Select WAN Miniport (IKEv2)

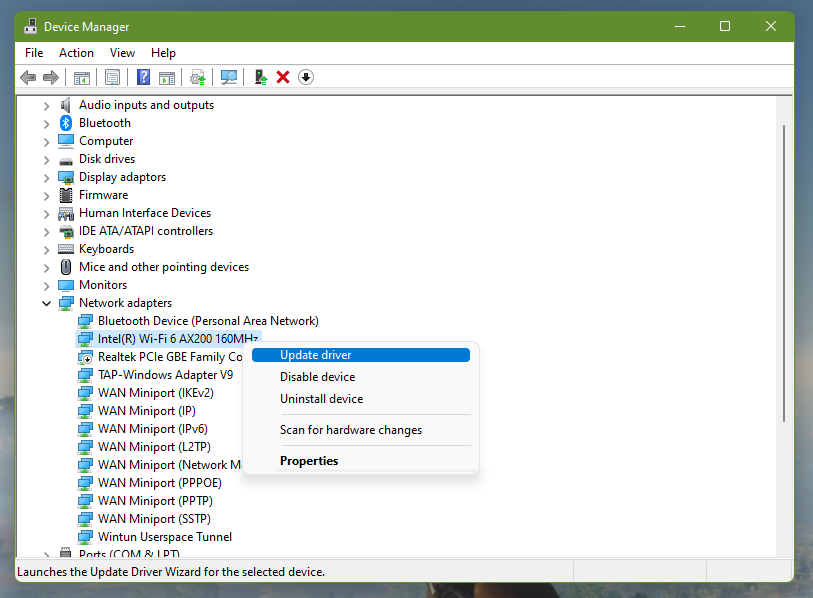[156, 393]
